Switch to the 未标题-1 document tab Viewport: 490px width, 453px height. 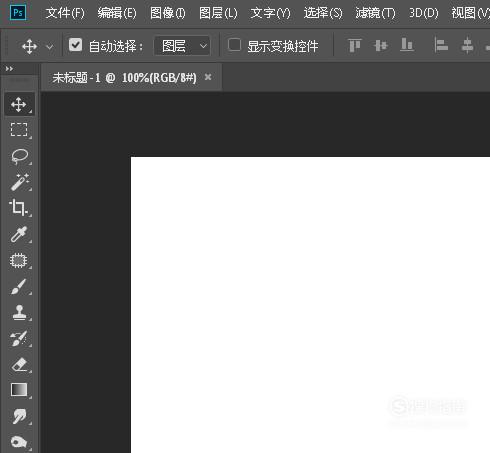point(124,78)
